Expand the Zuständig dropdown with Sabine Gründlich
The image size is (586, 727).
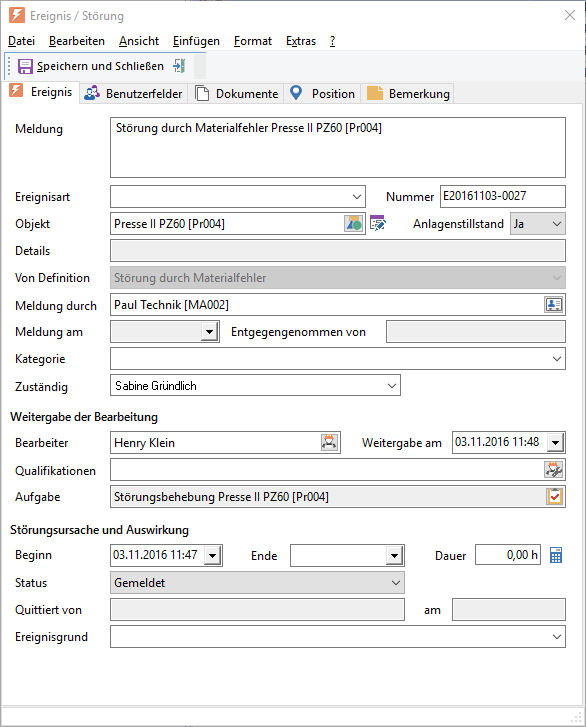[x=392, y=386]
